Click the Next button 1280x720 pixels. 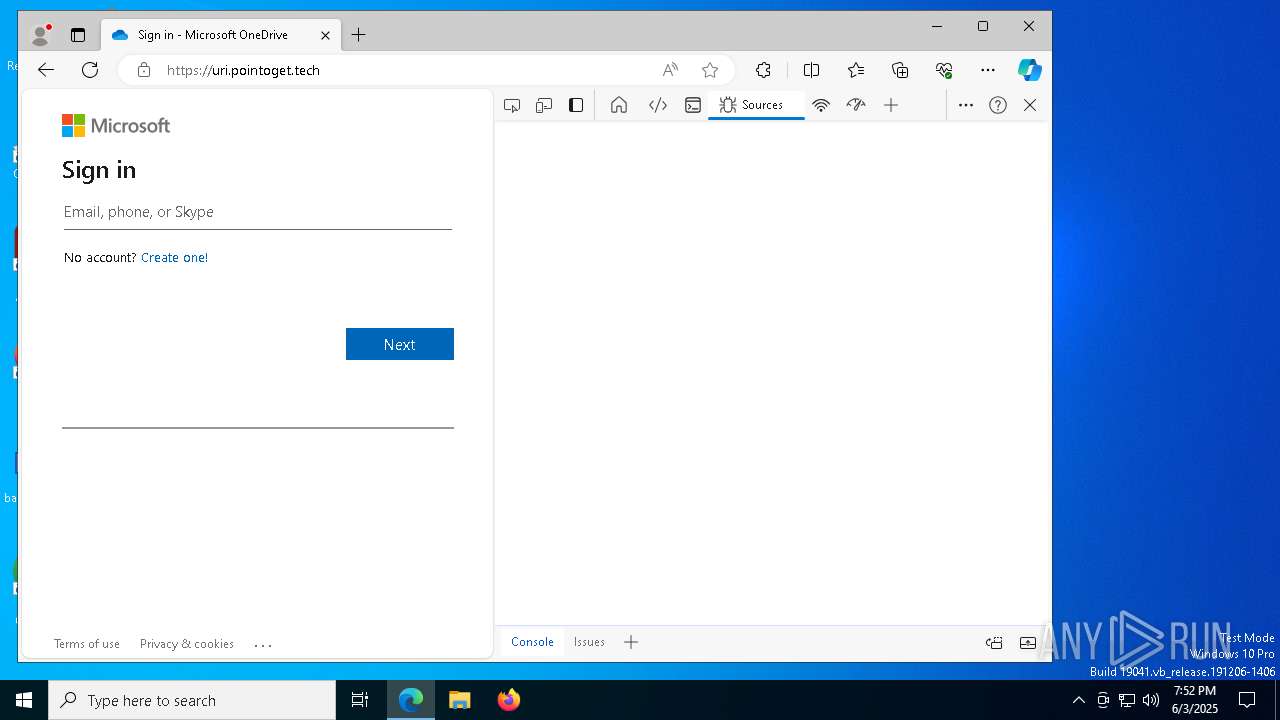click(400, 344)
